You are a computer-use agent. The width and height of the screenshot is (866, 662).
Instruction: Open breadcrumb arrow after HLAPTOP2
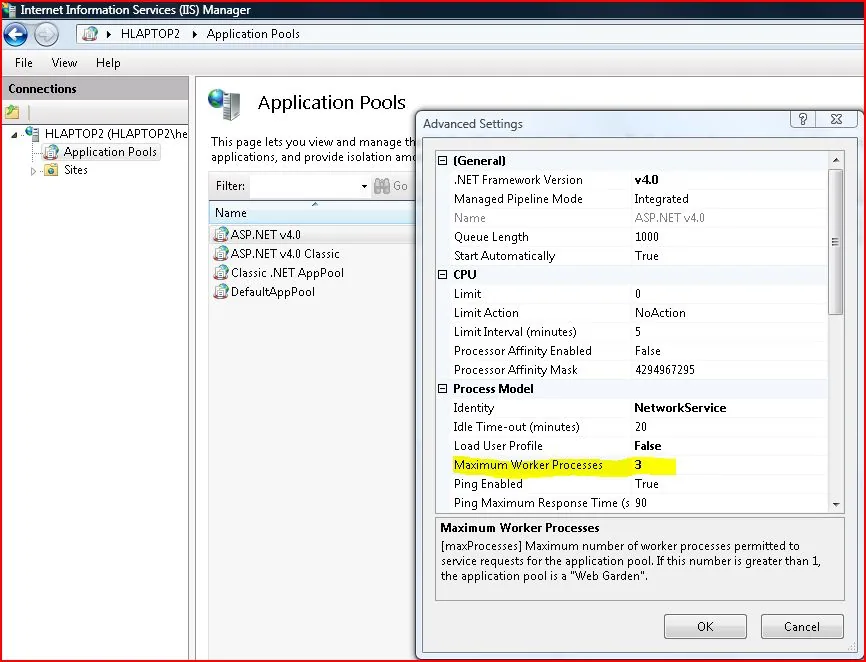coord(194,34)
